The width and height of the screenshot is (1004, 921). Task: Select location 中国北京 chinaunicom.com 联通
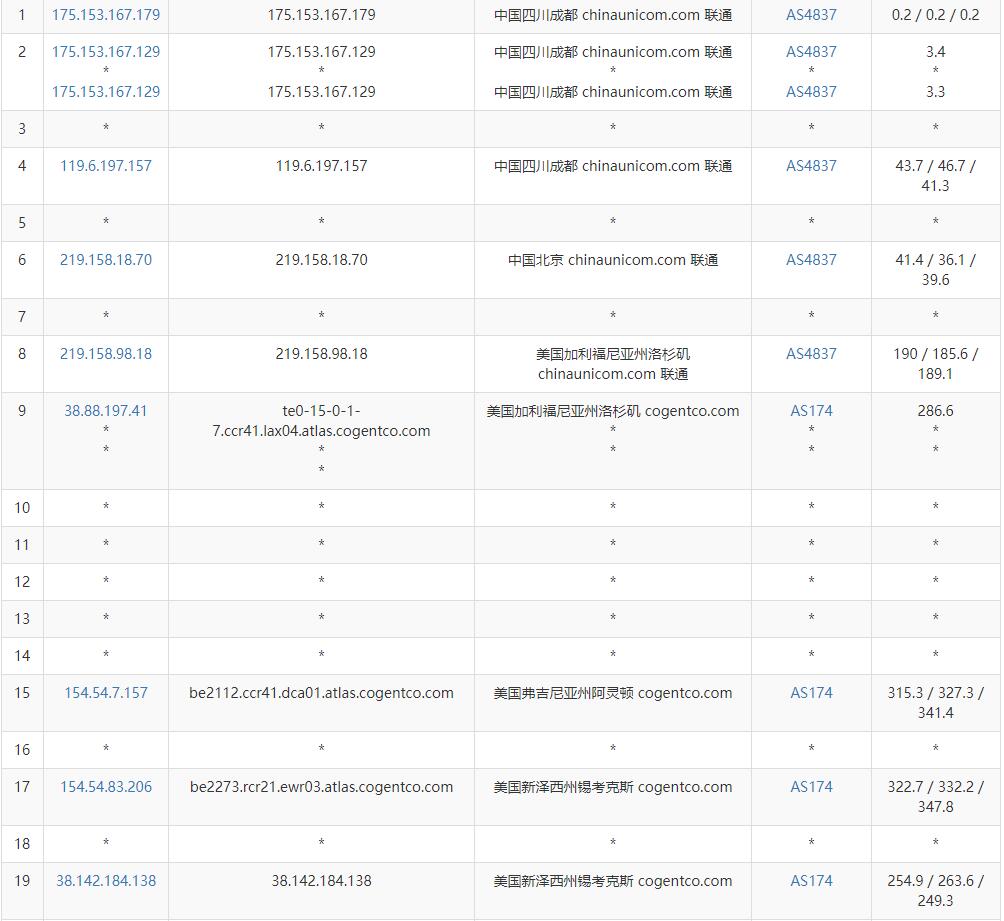click(613, 260)
